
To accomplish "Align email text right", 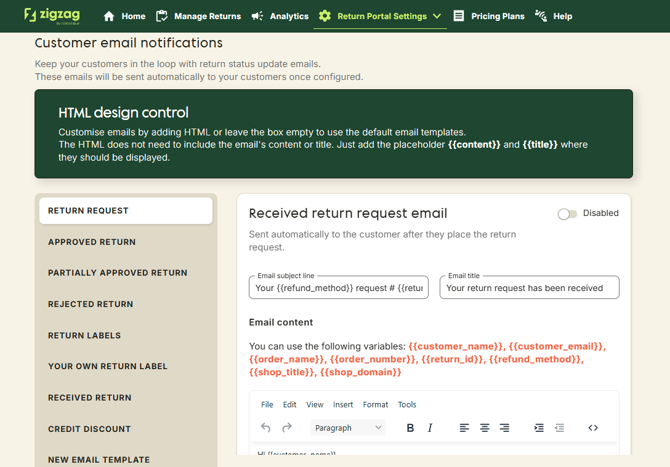I will coord(505,428).
